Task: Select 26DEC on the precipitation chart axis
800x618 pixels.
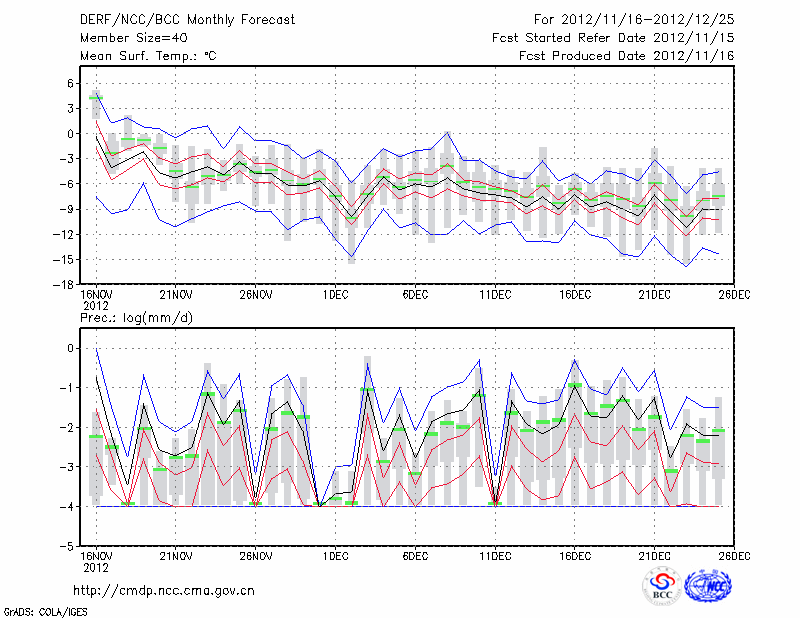Action: click(735, 555)
